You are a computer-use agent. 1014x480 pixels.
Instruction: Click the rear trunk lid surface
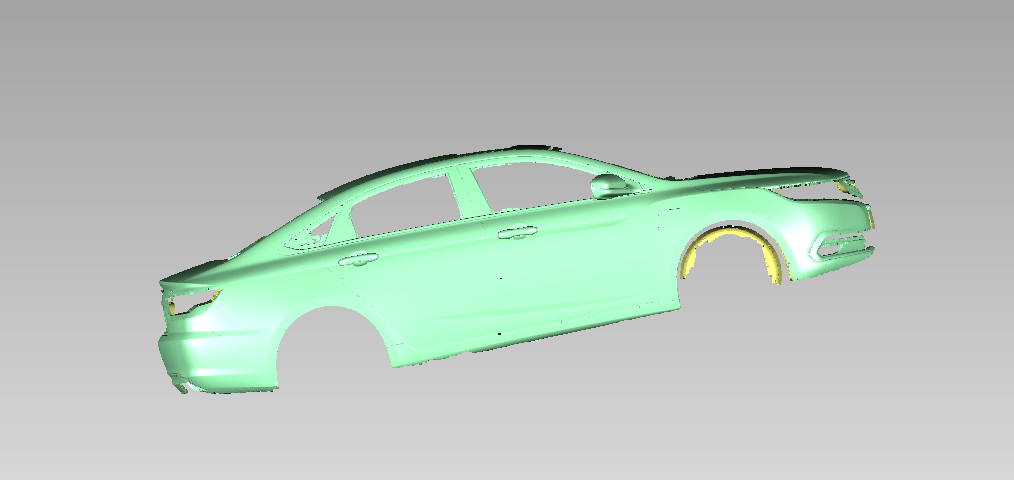tap(200, 274)
